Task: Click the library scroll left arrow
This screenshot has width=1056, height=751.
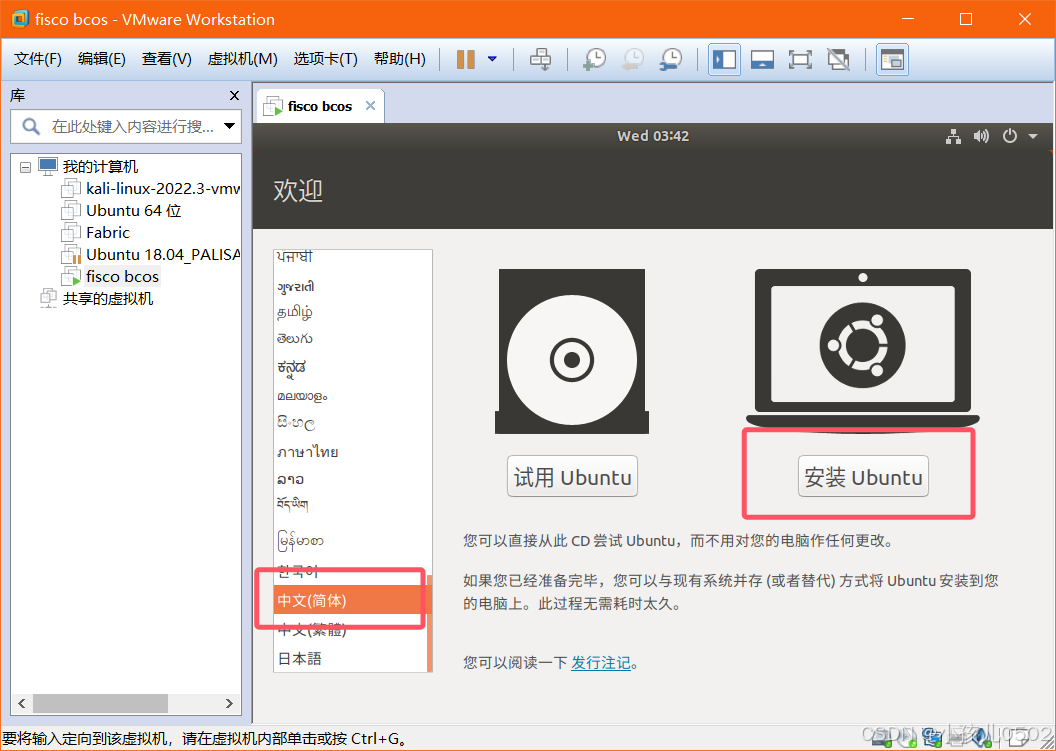Action: pos(22,703)
